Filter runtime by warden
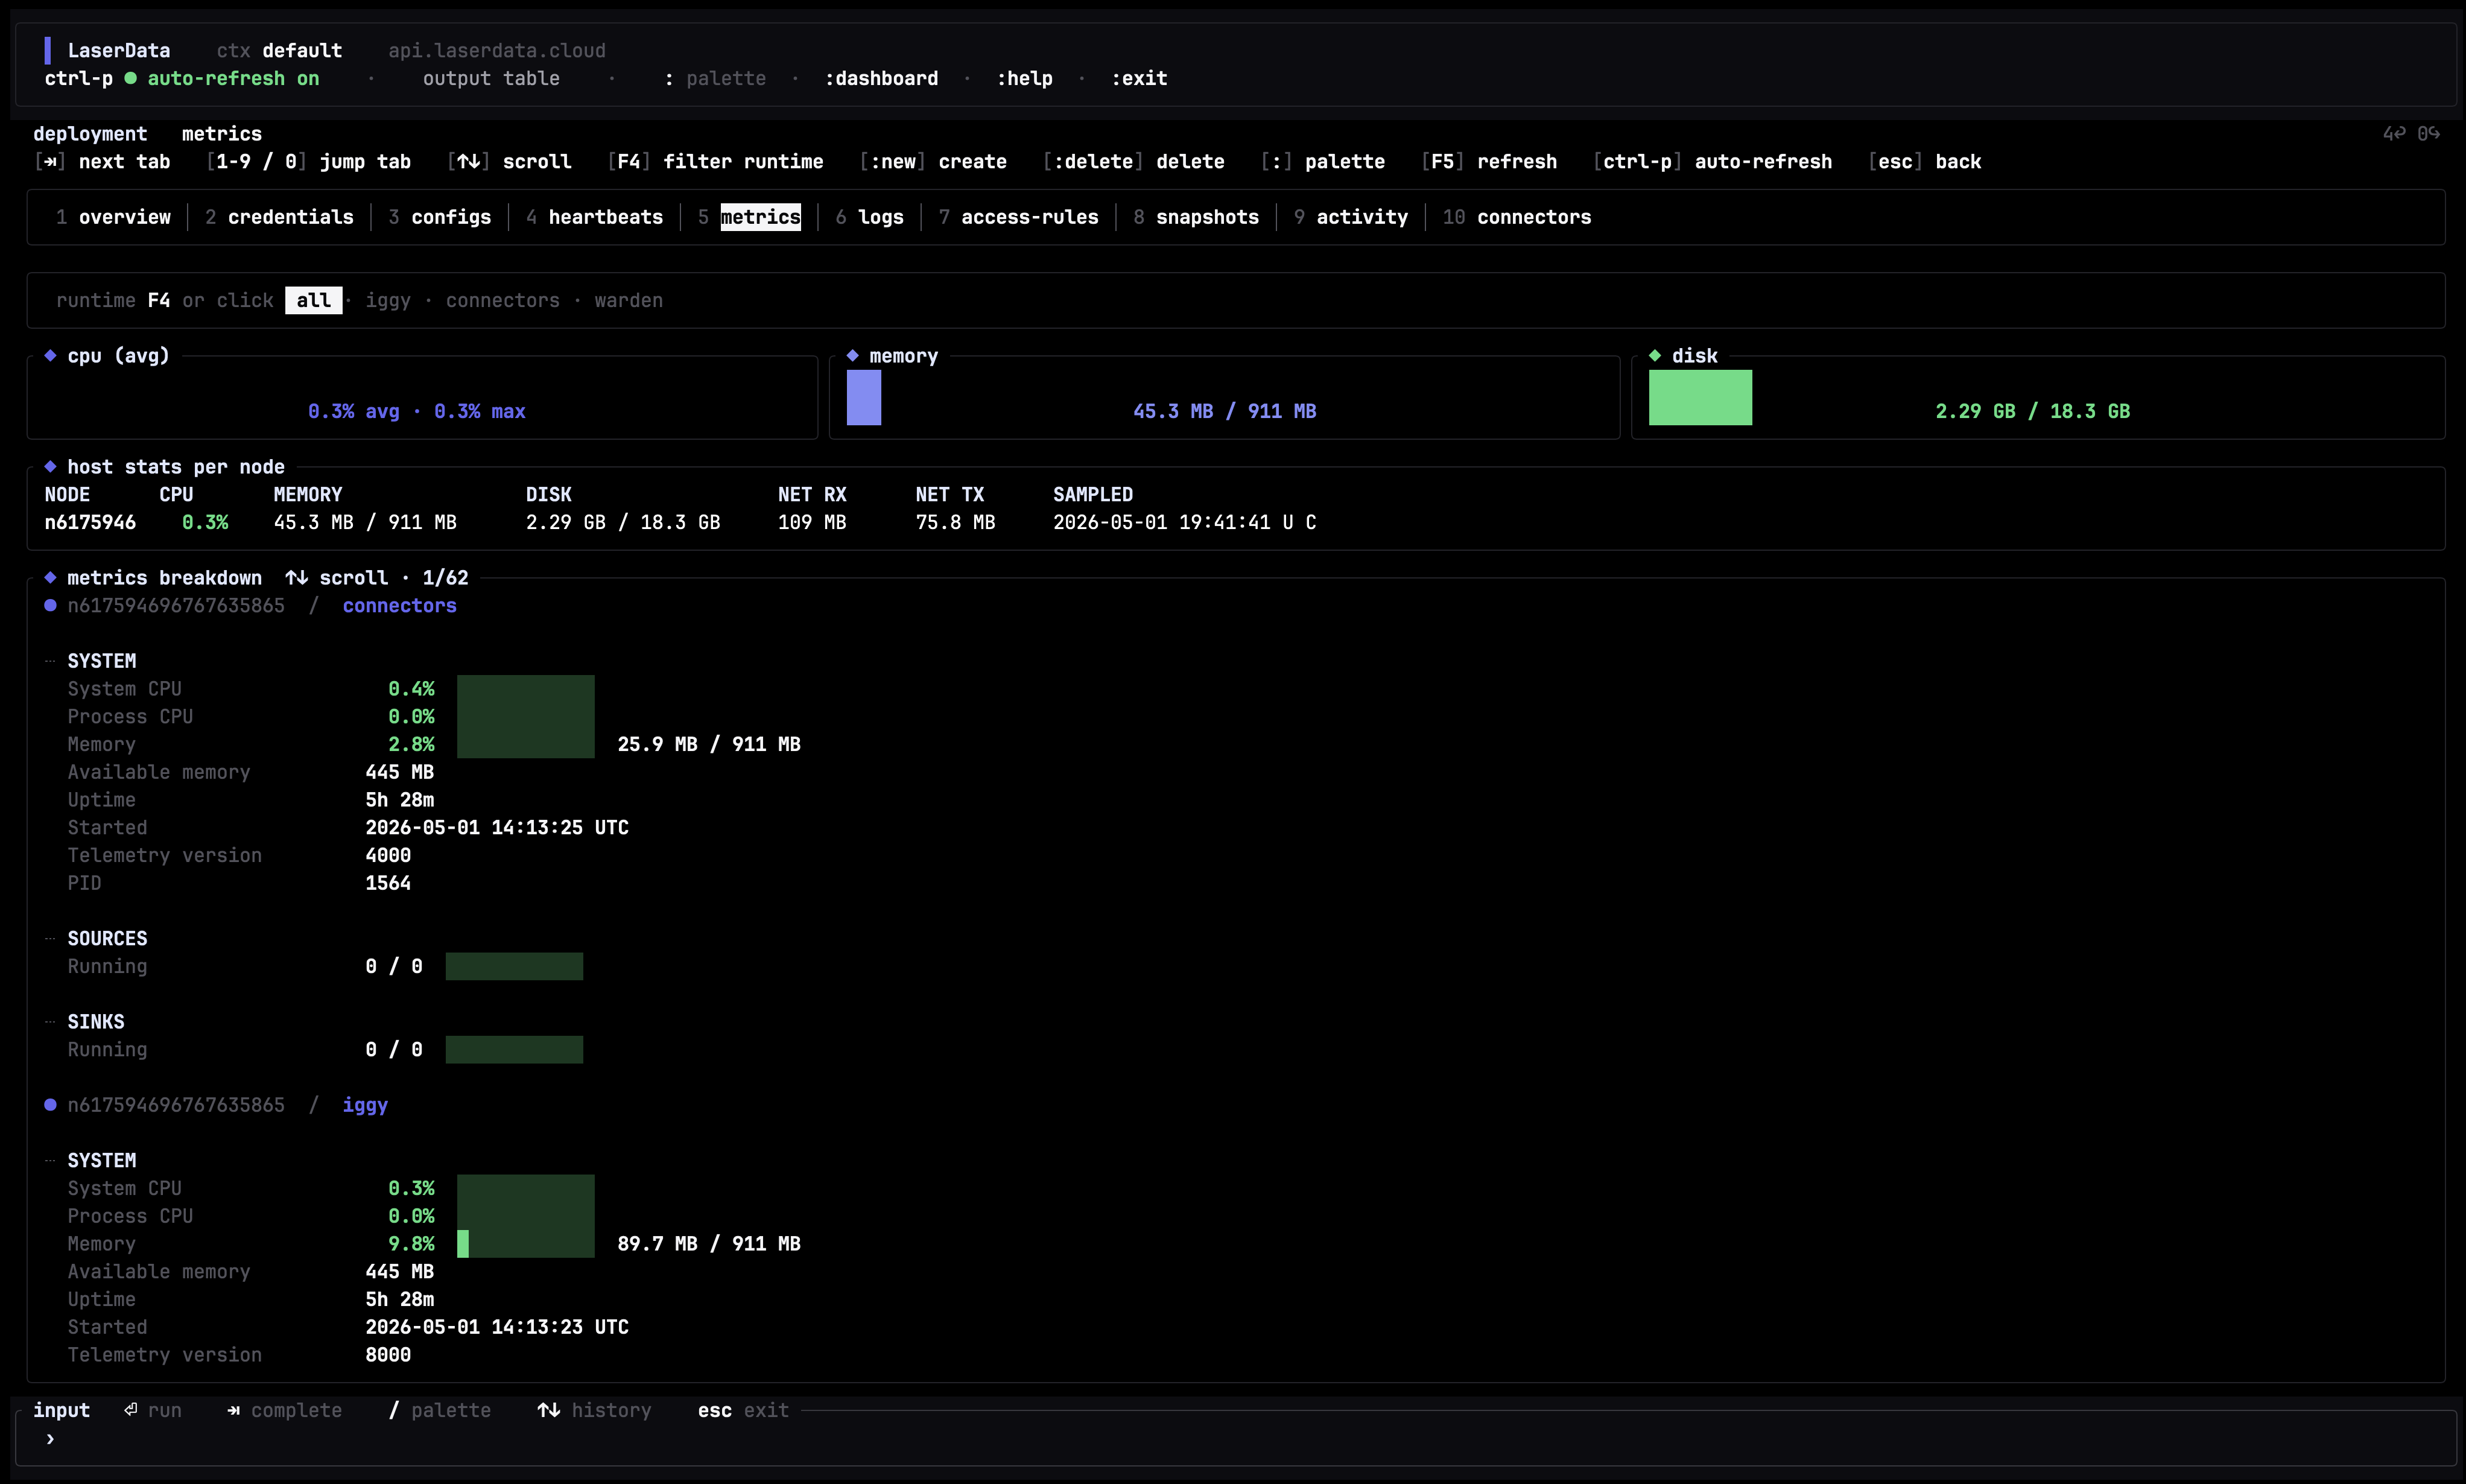This screenshot has width=2466, height=1484. [628, 300]
